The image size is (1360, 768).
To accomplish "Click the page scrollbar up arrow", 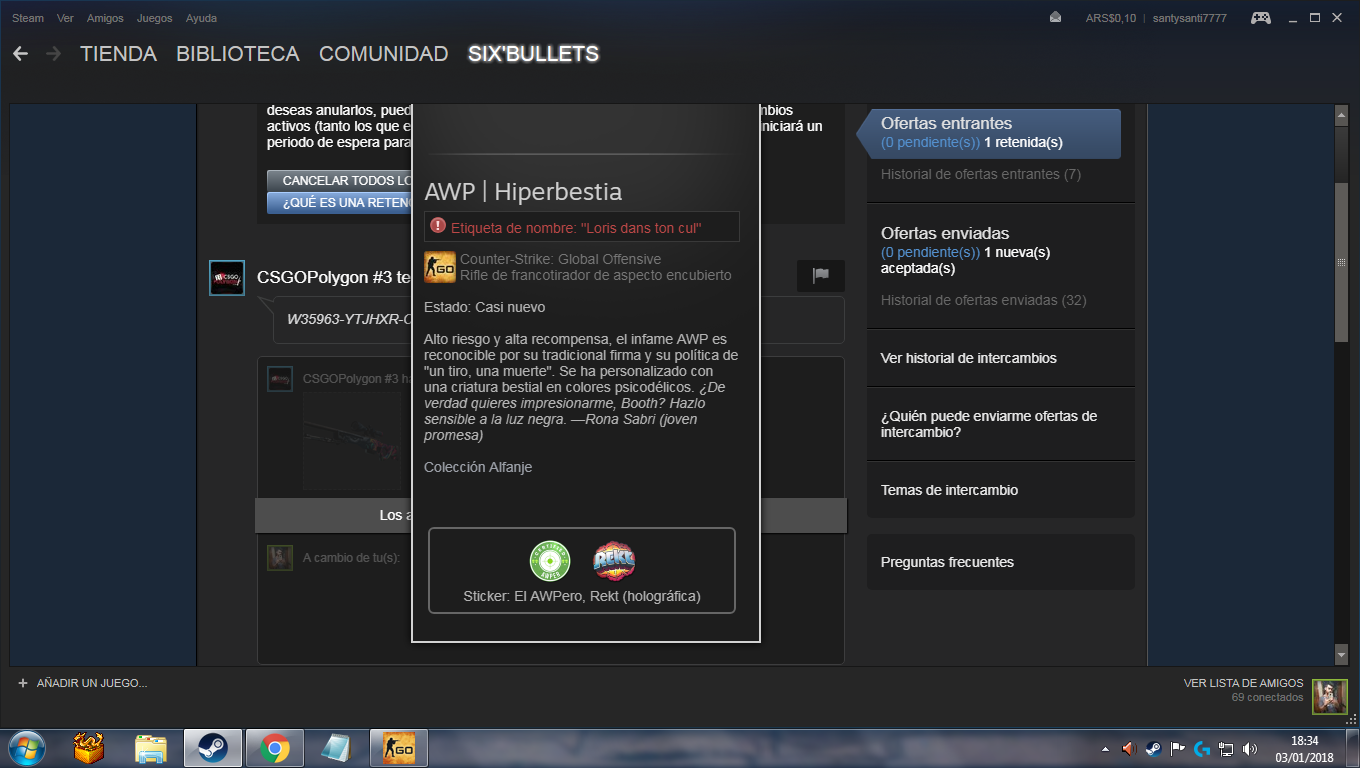I will coord(1342,116).
